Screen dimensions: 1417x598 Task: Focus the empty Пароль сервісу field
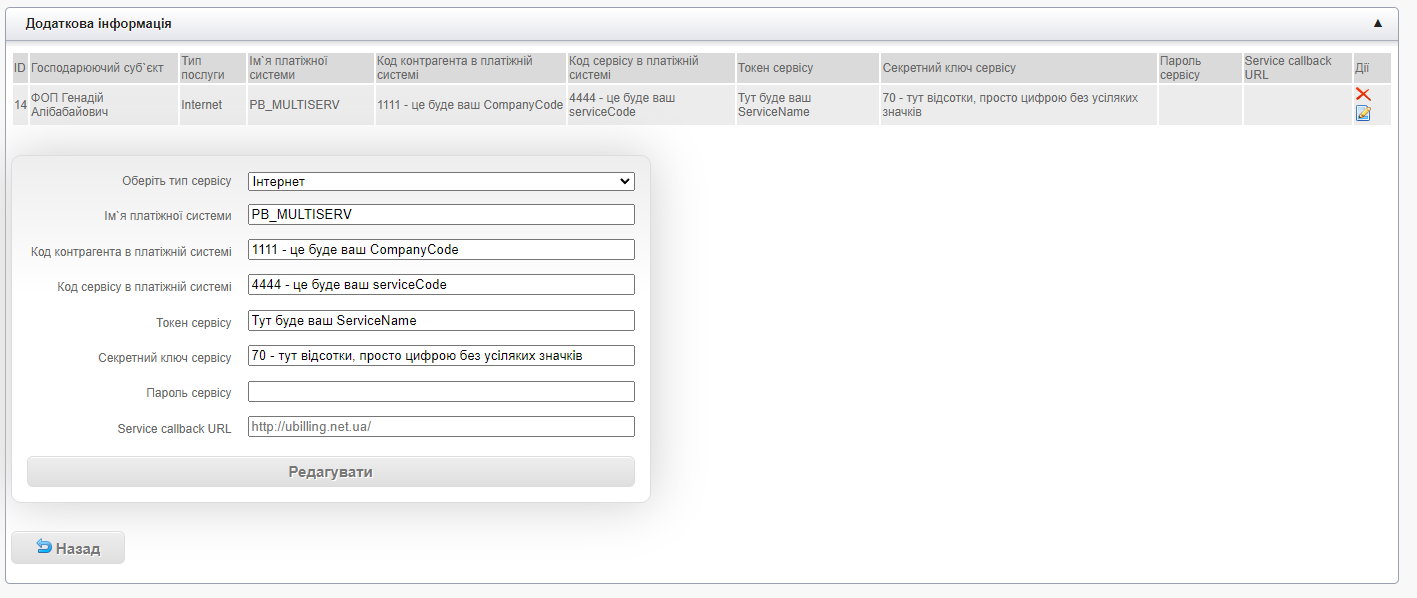tap(441, 392)
